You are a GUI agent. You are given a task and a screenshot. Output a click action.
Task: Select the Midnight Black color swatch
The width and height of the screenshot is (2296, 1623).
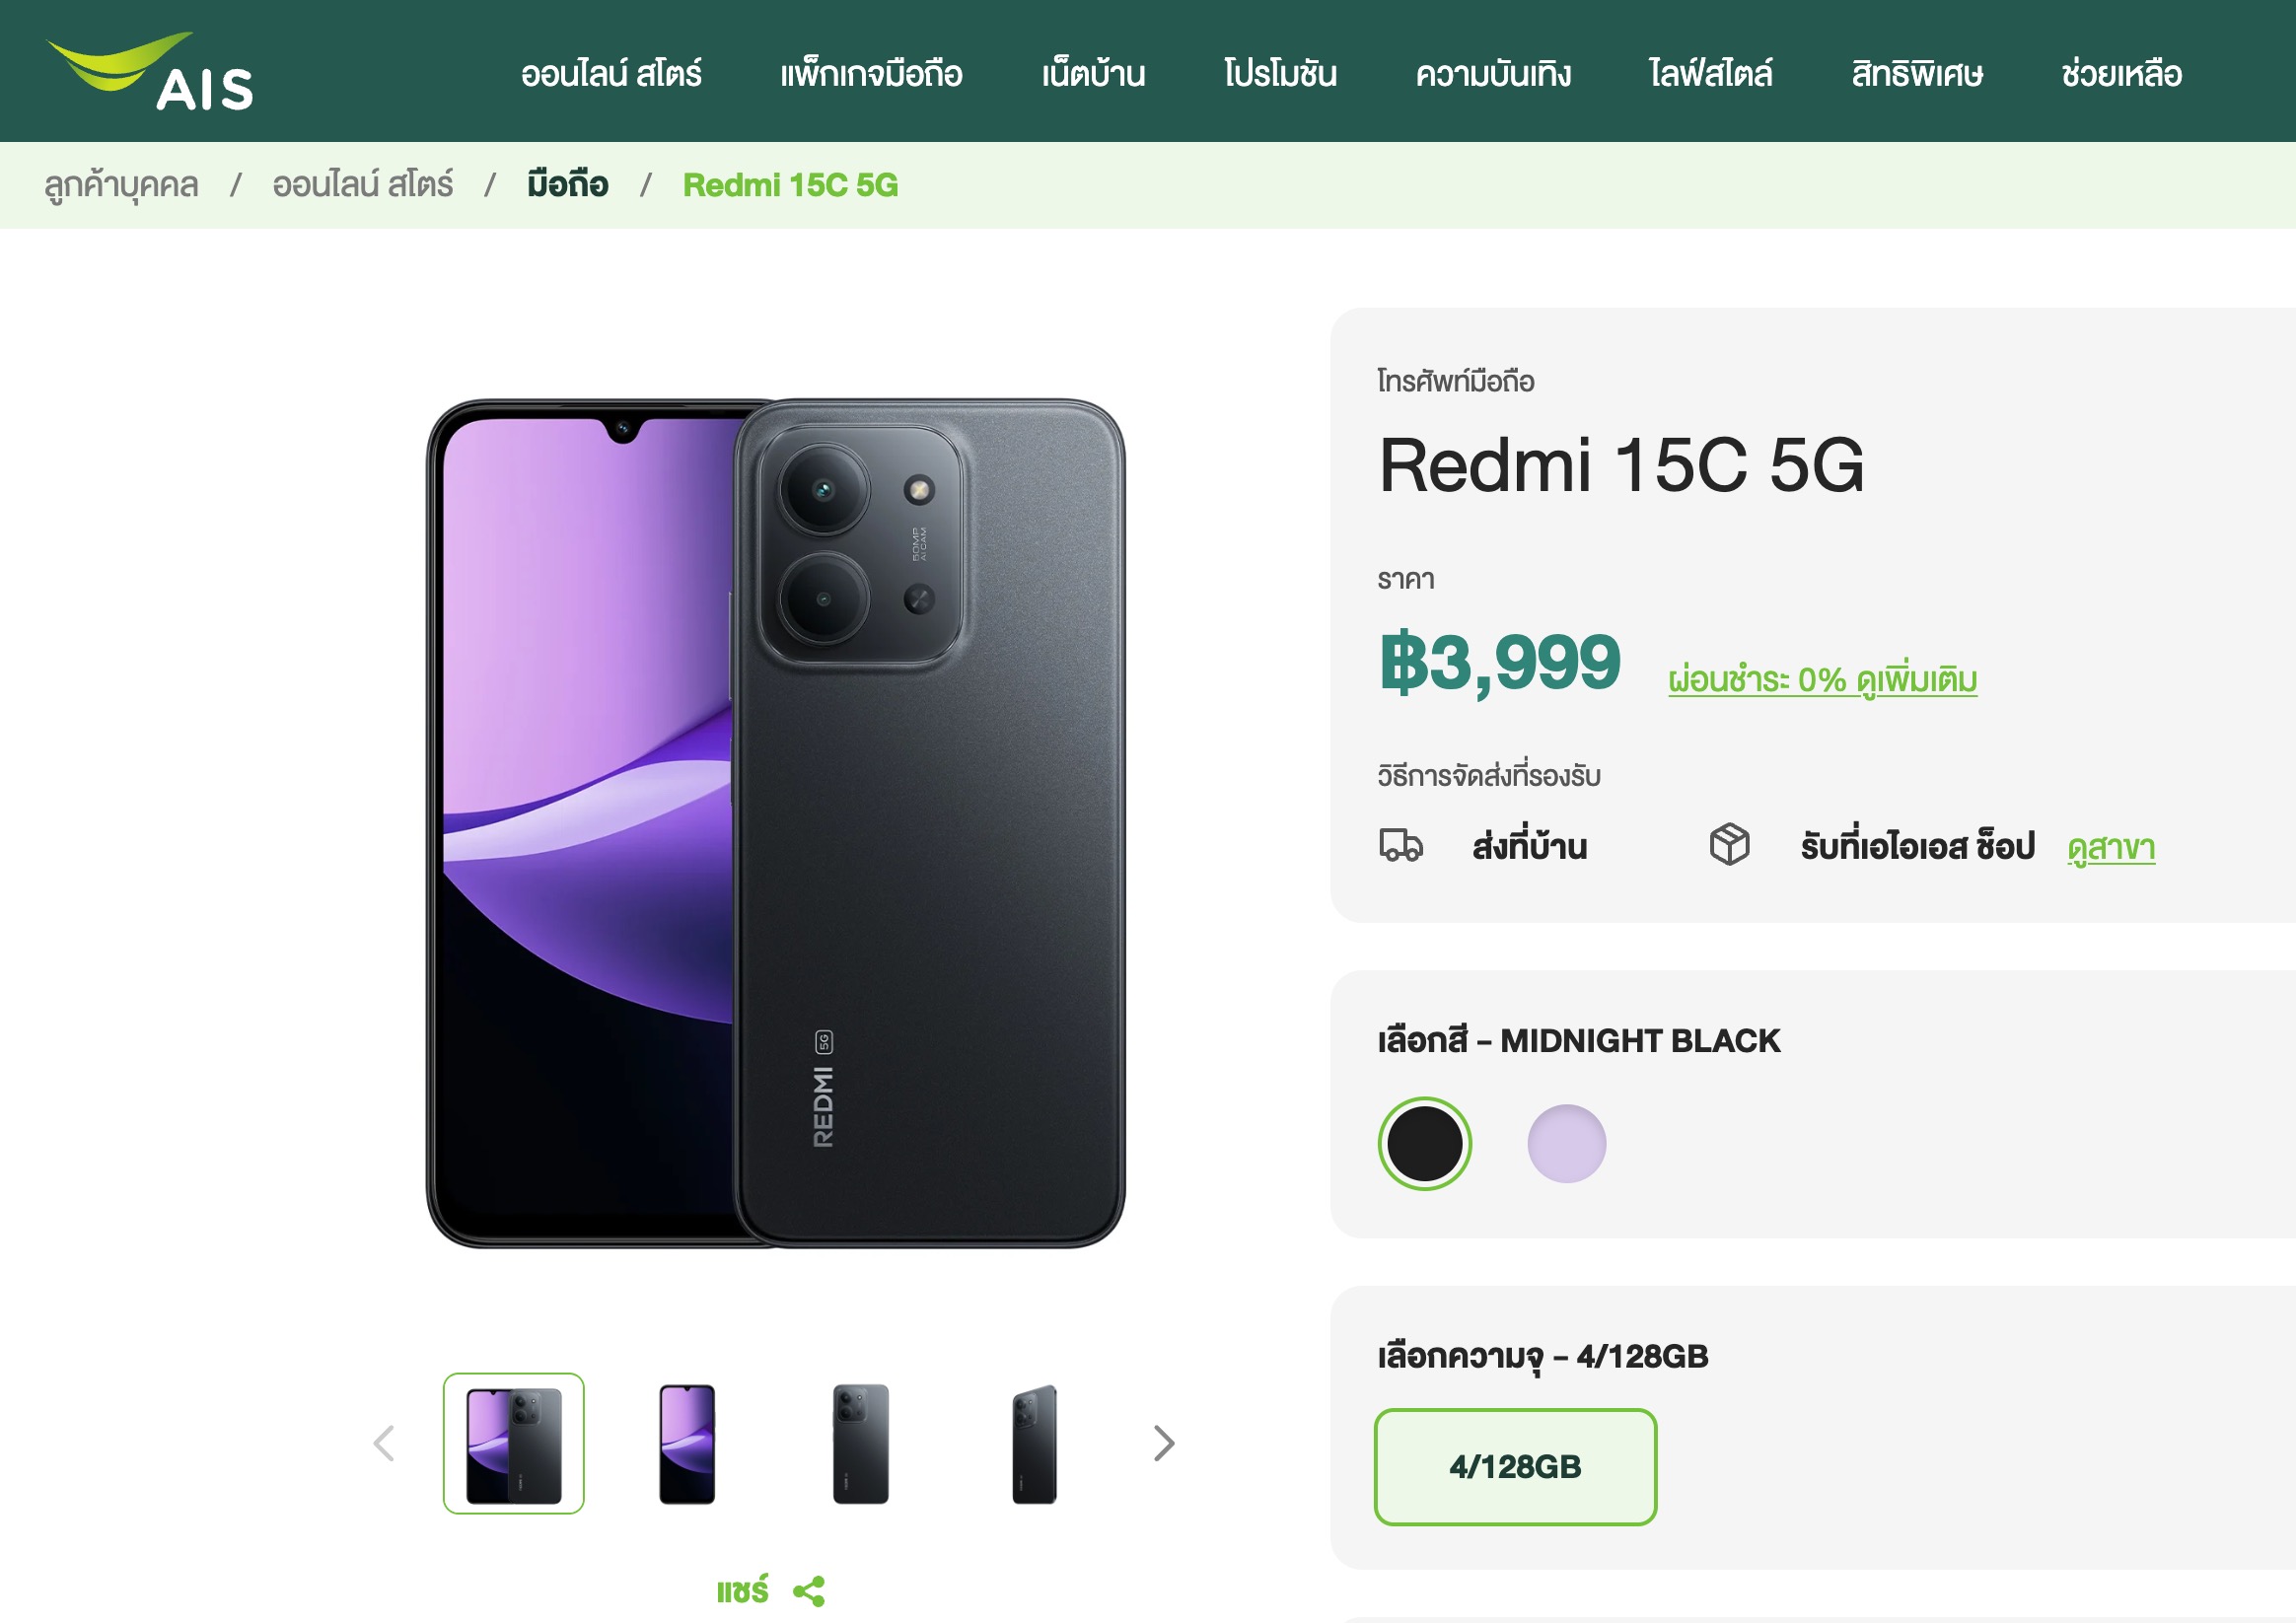click(x=1424, y=1143)
